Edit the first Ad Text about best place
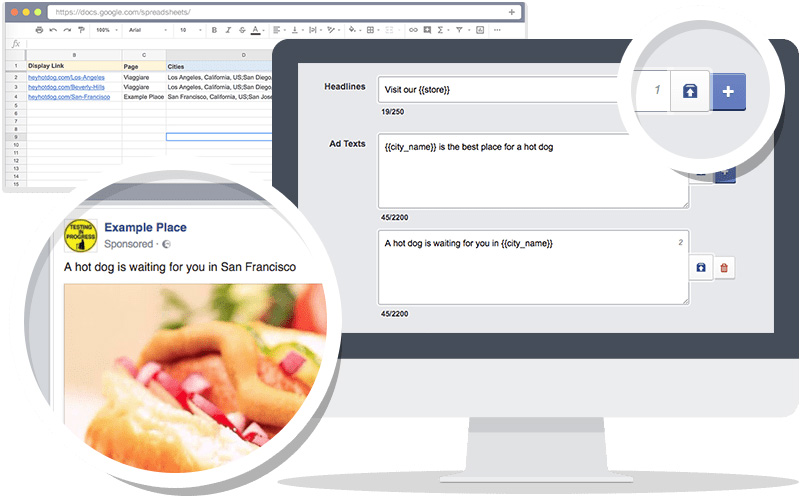Screen dimensions: 800x500 (533, 171)
